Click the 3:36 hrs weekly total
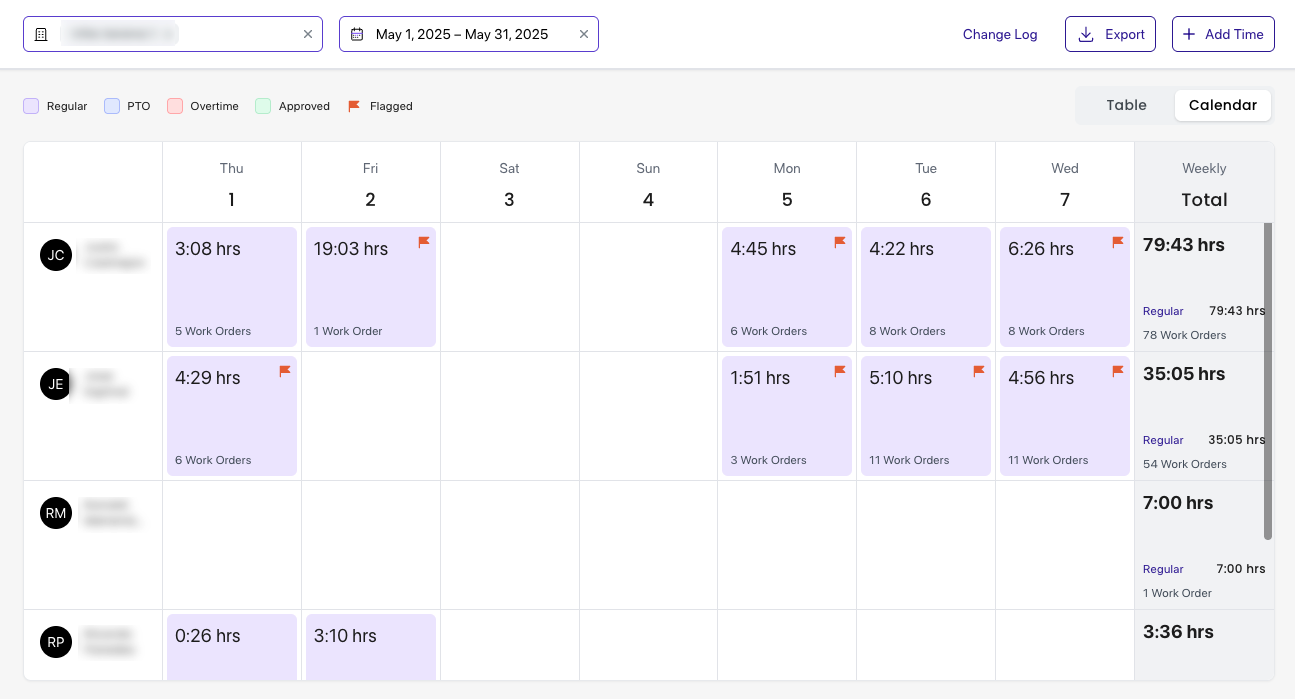 pos(1178,632)
